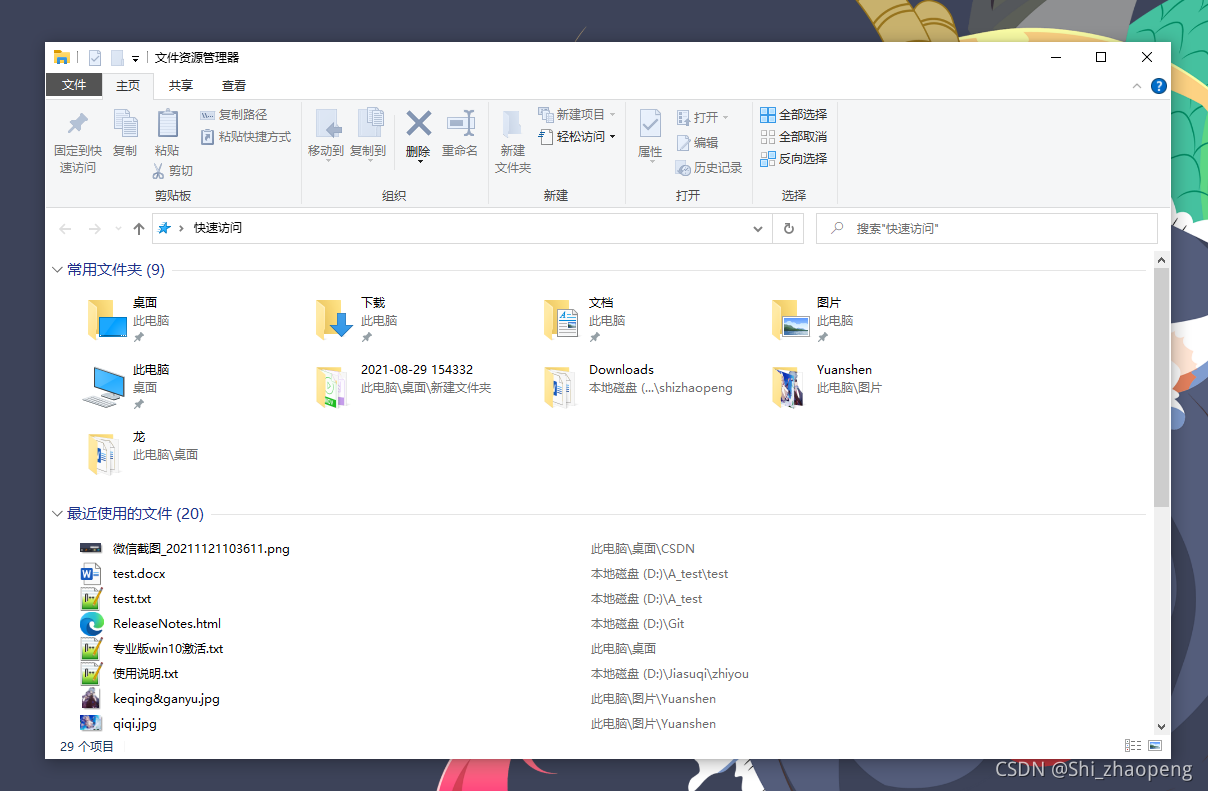The height and width of the screenshot is (791, 1208).
Task: Click the Copy (复制) ribbon icon
Action: coord(125,124)
